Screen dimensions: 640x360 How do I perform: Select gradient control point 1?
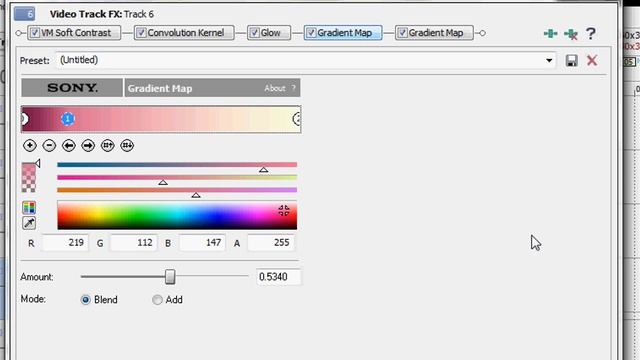pyautogui.click(x=68, y=119)
